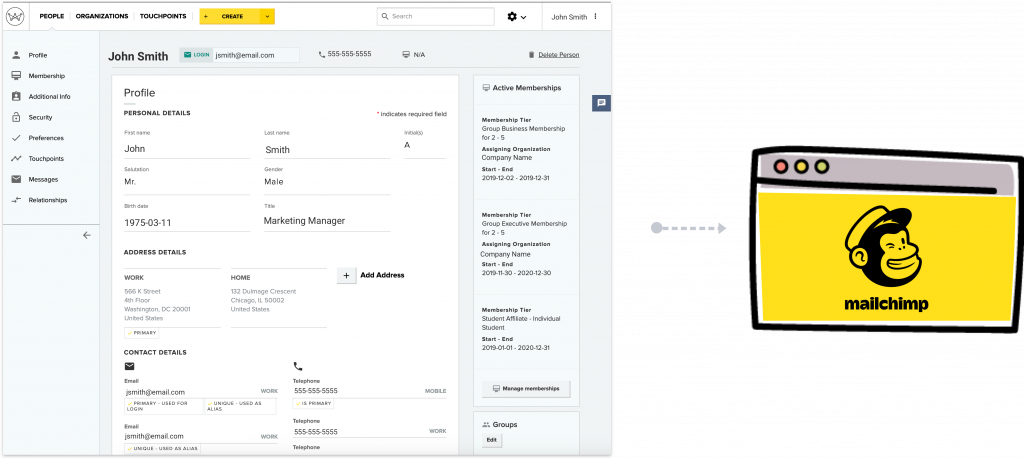Image resolution: width=1024 pixels, height=459 pixels.
Task: Click the green LOGIN badge
Action: click(197, 55)
